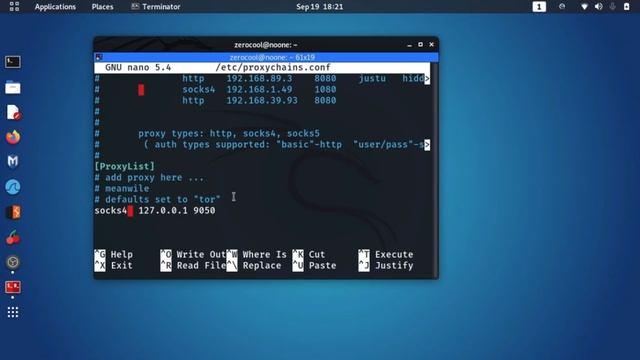The width and height of the screenshot is (640, 360).
Task: Click the circular tray indicator beside workspace number
Action: click(562, 7)
